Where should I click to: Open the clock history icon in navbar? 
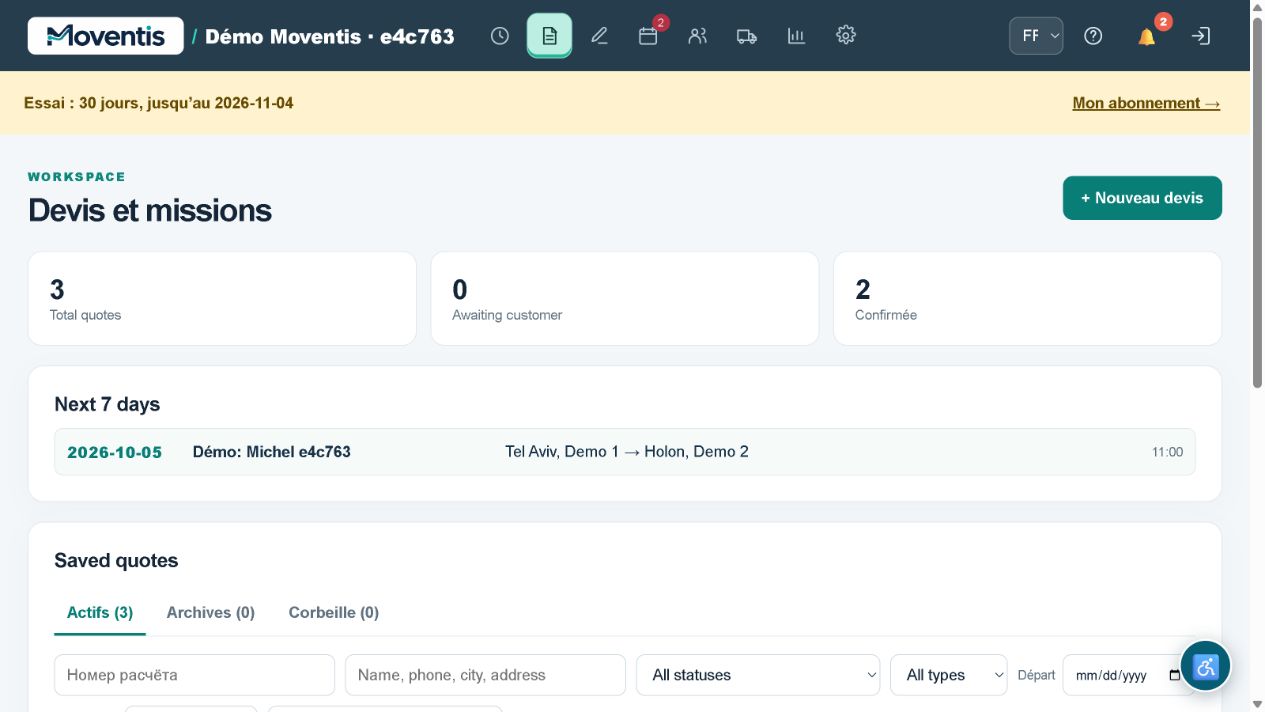pos(500,36)
